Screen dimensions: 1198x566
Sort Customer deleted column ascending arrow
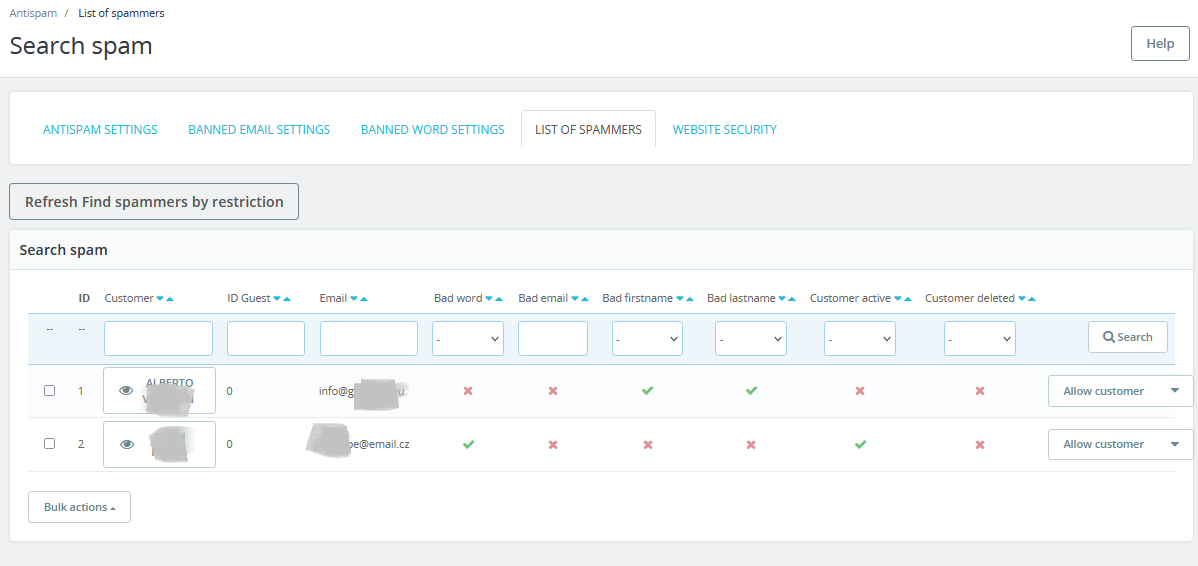click(x=1032, y=299)
